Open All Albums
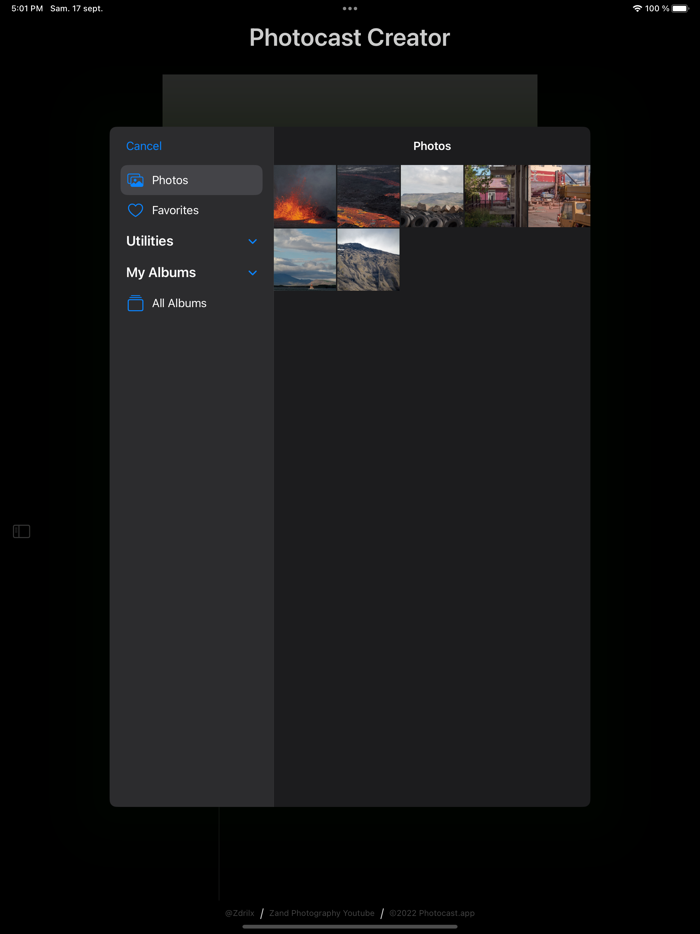The width and height of the screenshot is (700, 934). (x=191, y=303)
